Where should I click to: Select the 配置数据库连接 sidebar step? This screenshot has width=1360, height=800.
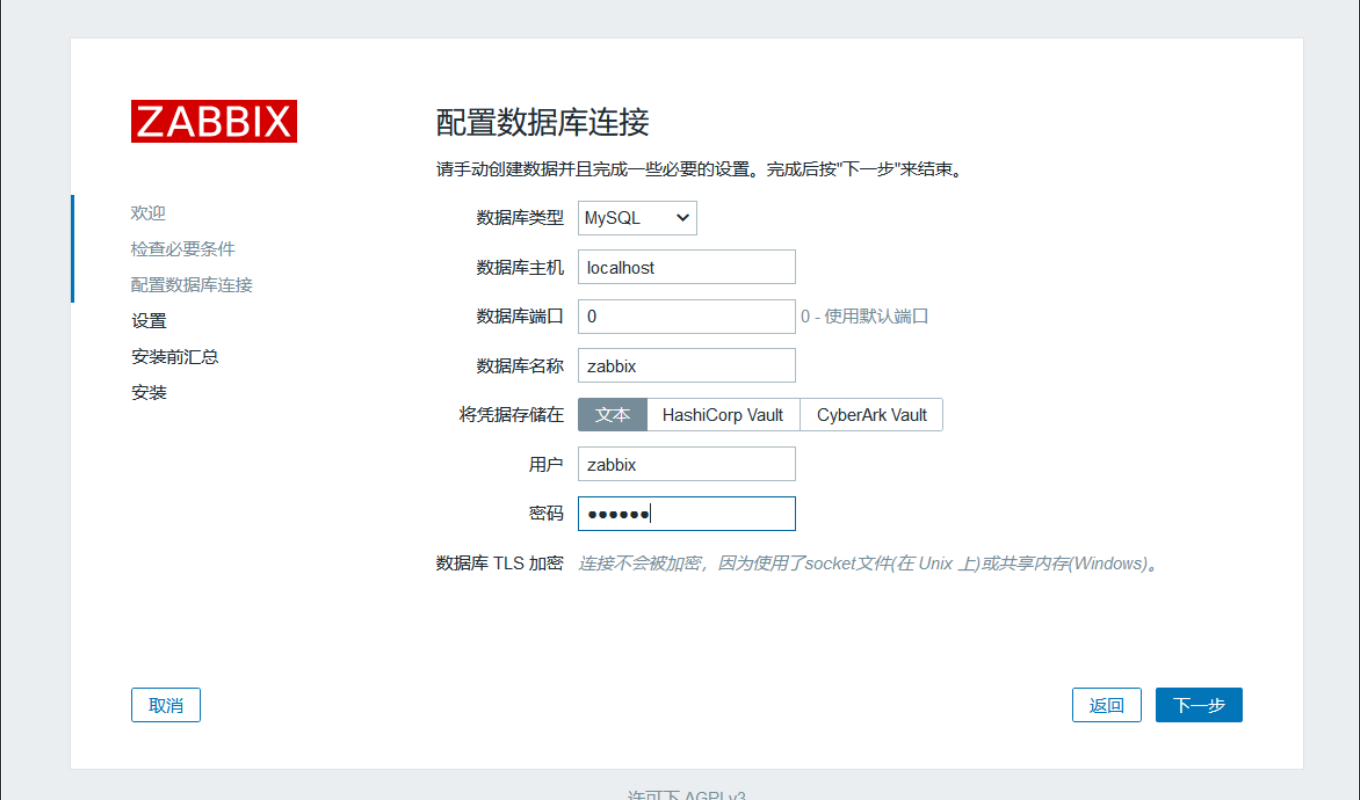(192, 285)
